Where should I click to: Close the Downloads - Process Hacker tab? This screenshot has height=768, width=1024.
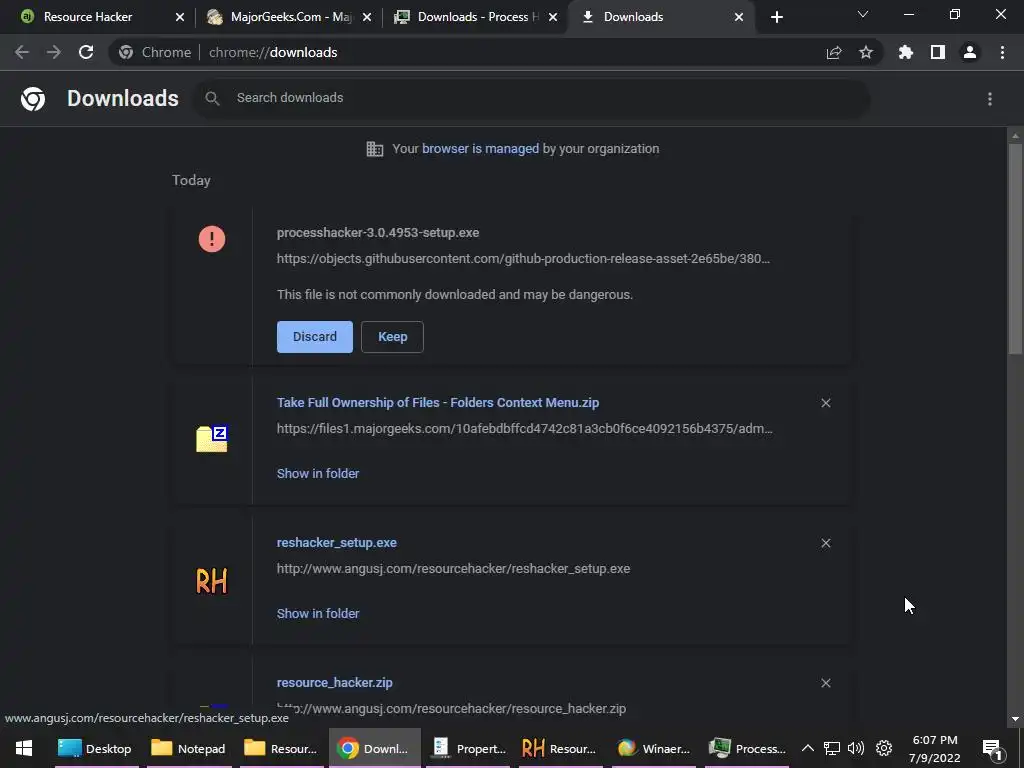(x=553, y=17)
